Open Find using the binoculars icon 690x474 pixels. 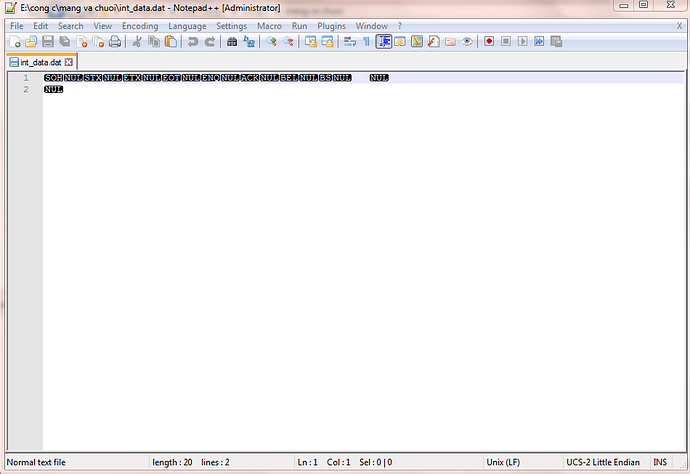point(232,42)
